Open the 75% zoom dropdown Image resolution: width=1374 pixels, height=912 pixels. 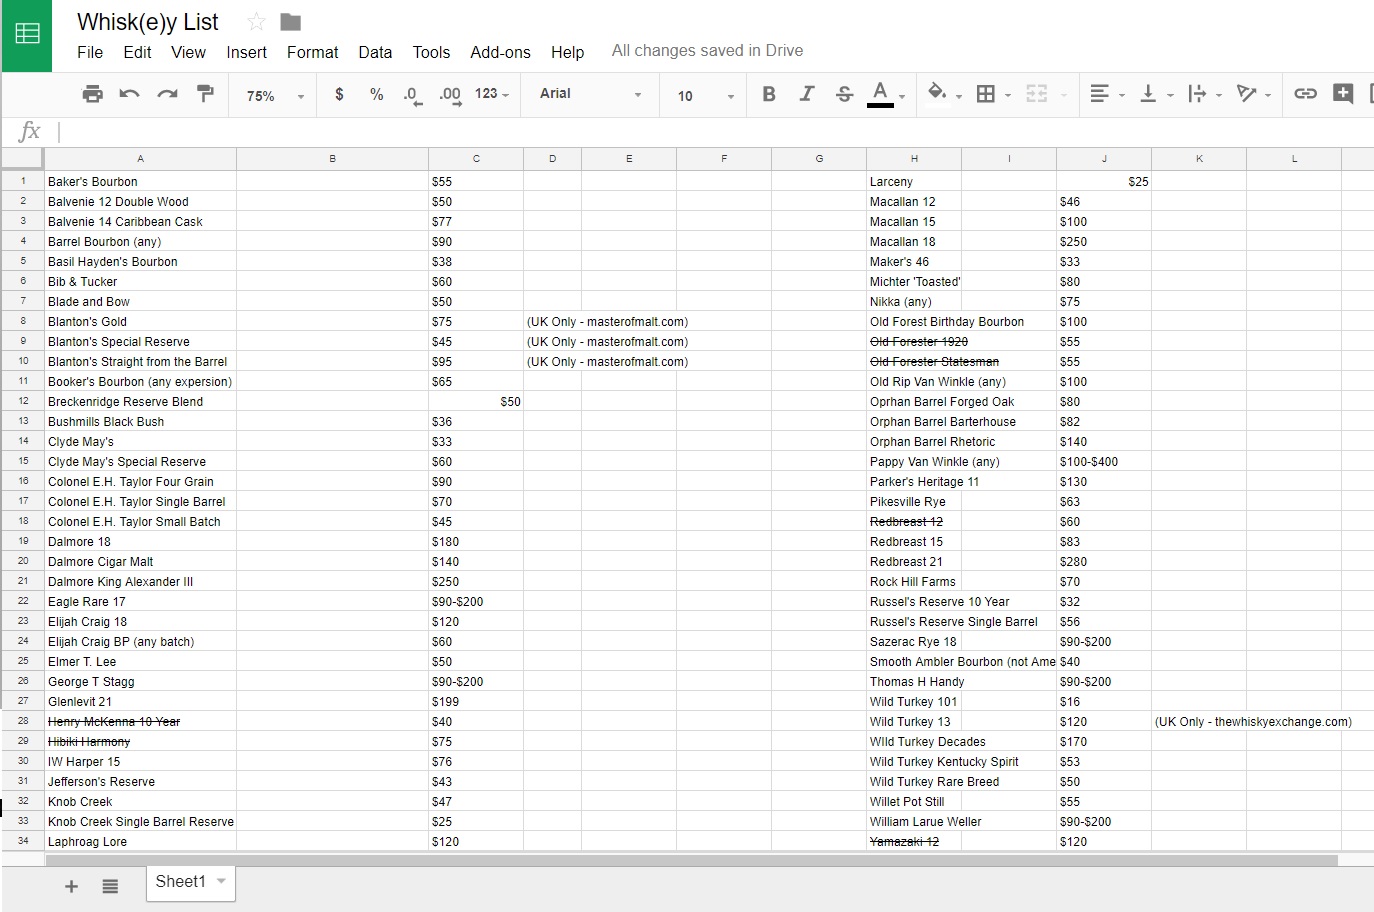275,96
